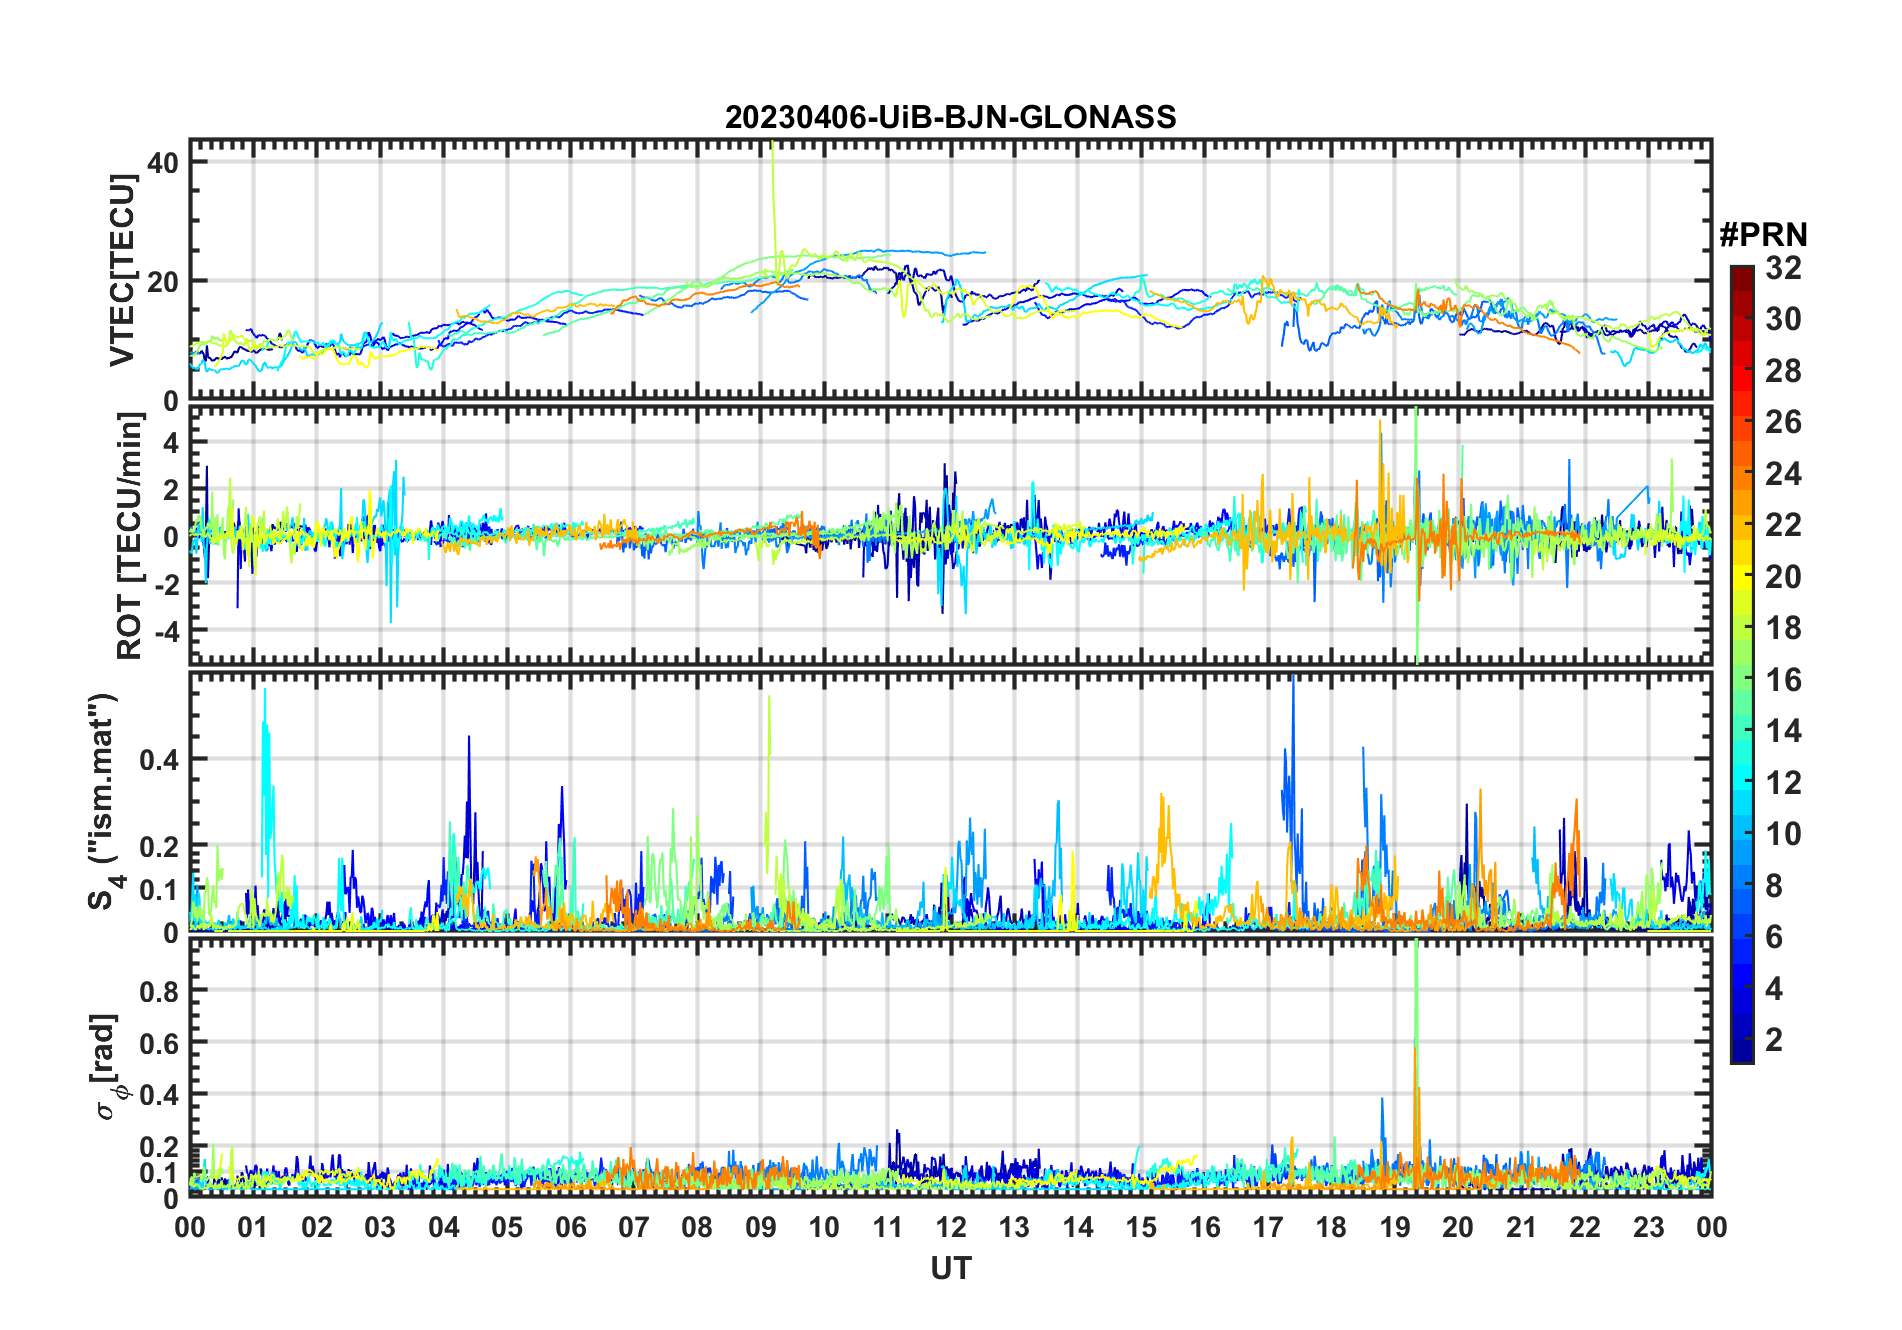Click the #PRN colorbar title

point(1763,235)
